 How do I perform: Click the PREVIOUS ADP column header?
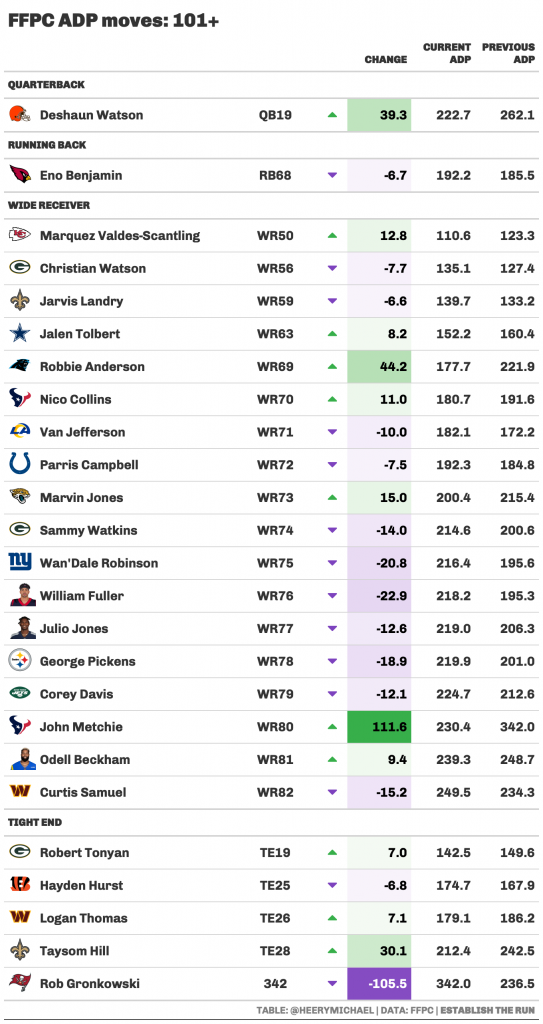click(x=508, y=53)
